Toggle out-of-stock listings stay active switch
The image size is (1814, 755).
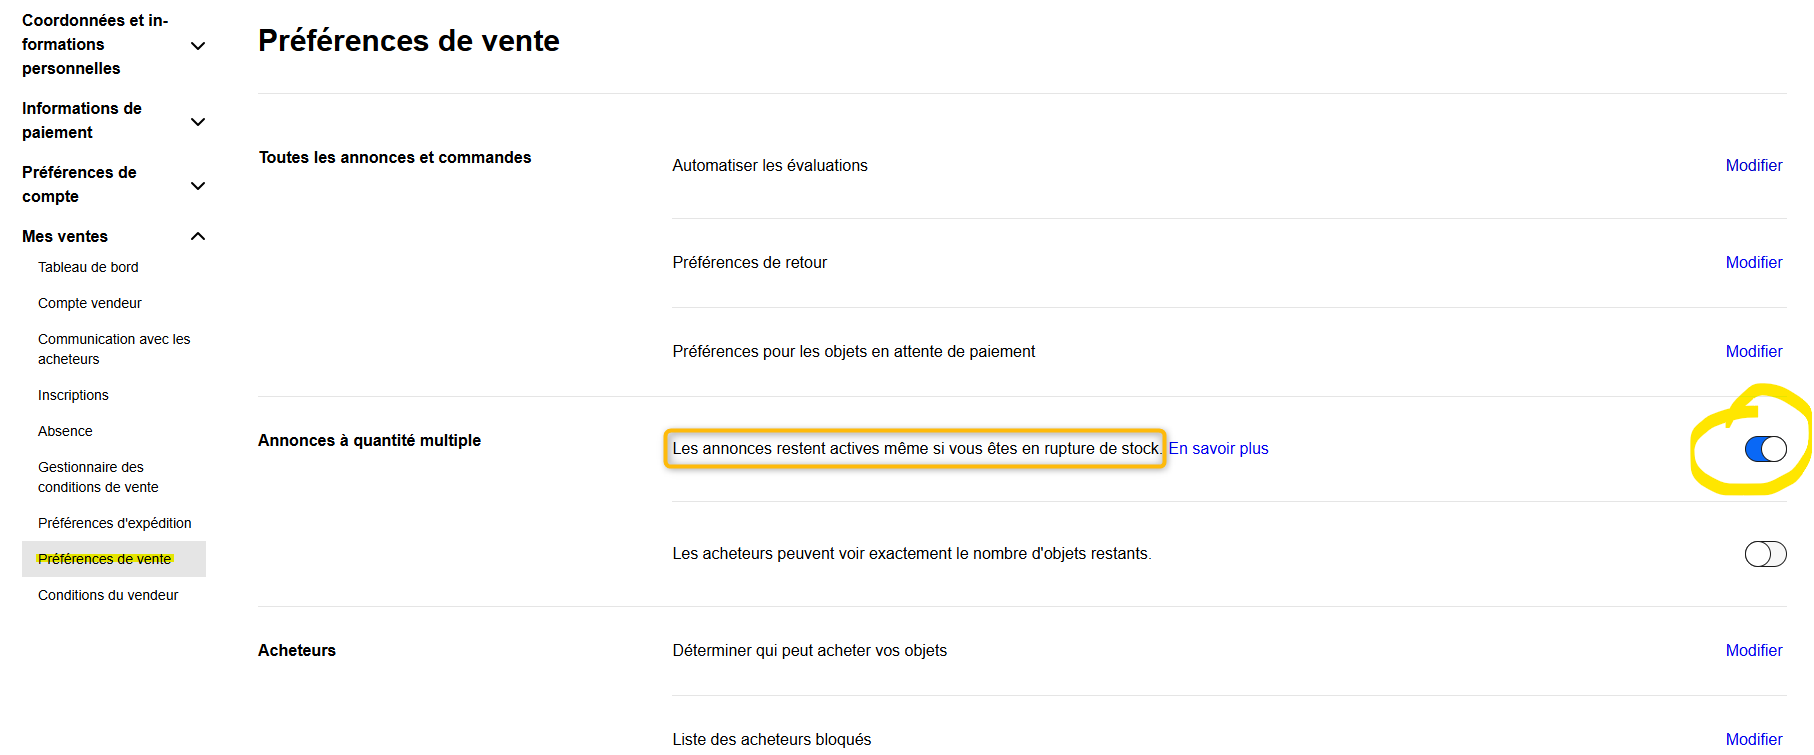pyautogui.click(x=1765, y=449)
